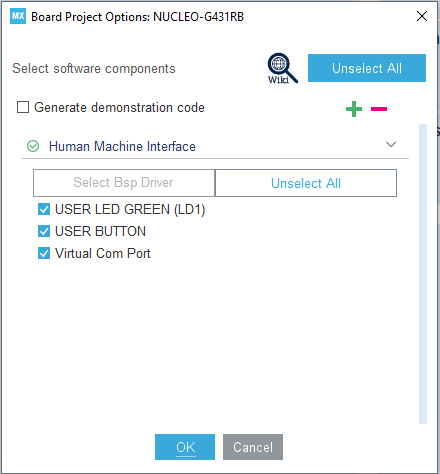Viewport: 440px width, 474px height.
Task: Toggle the Virtual Com Port checkbox
Action: (x=44, y=253)
